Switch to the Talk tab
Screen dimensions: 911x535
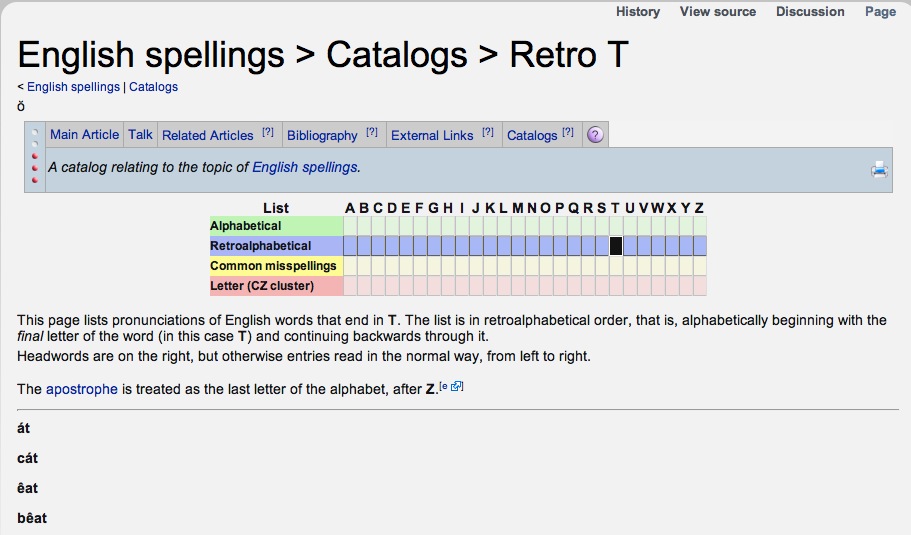141,135
